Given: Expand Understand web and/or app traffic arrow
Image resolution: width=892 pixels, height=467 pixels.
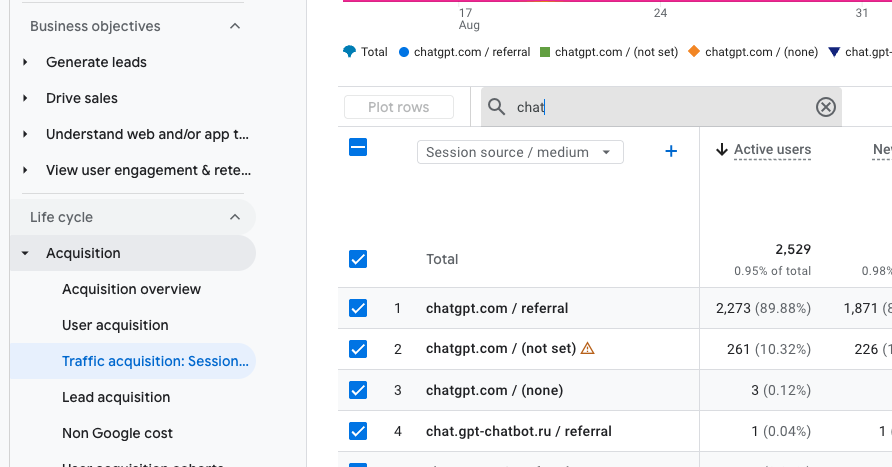Looking at the screenshot, I should pos(25,134).
